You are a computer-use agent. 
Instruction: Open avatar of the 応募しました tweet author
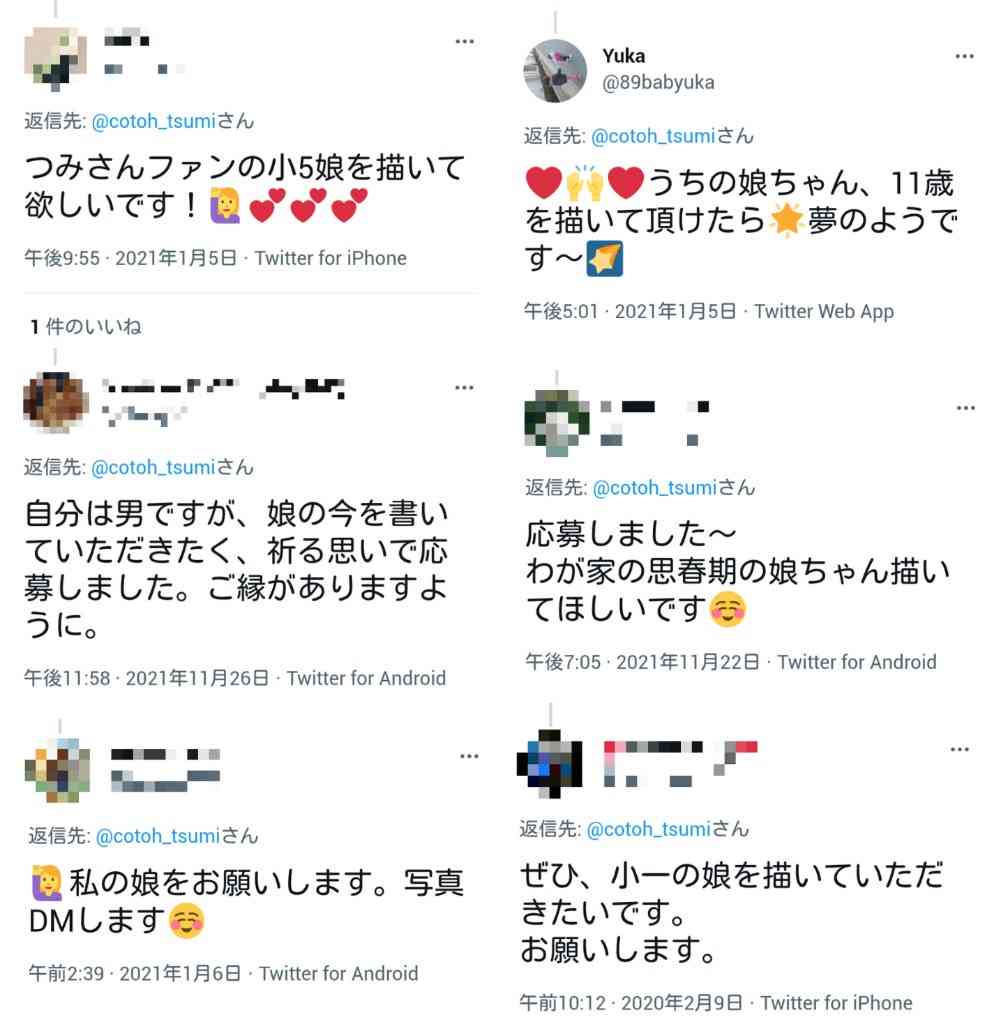[556, 423]
